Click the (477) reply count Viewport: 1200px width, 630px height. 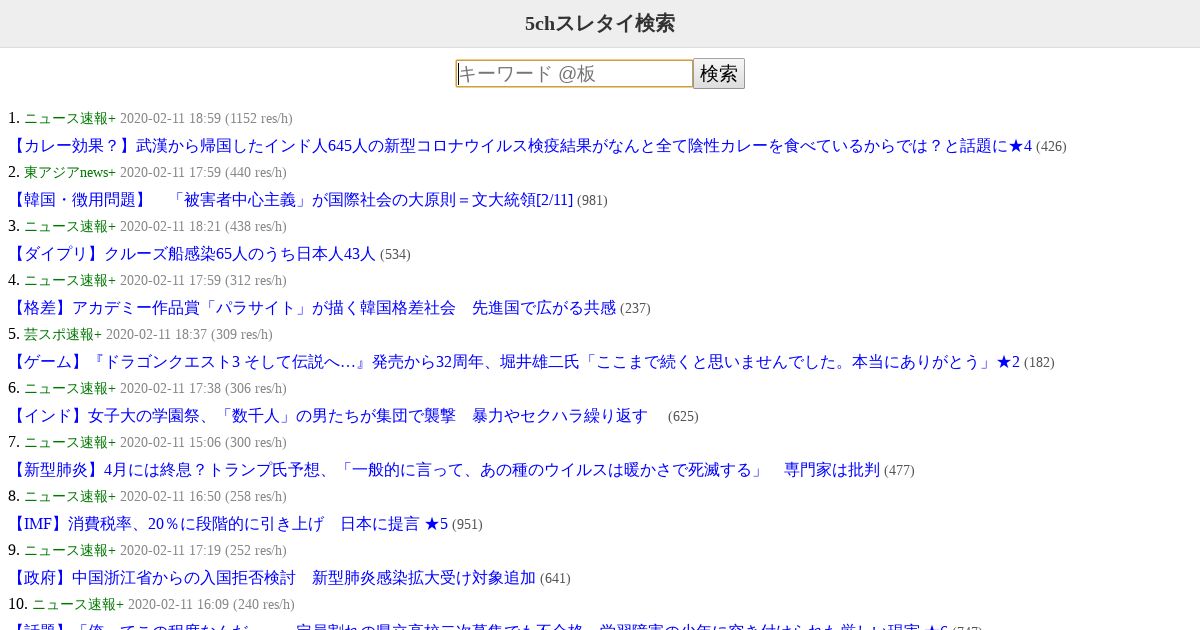[899, 471]
